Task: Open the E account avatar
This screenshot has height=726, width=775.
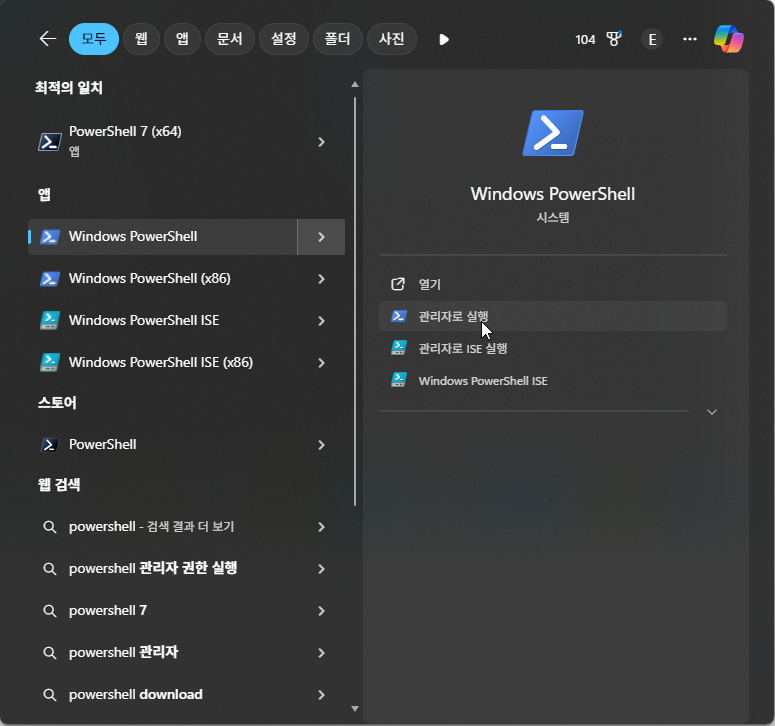Action: coord(652,39)
